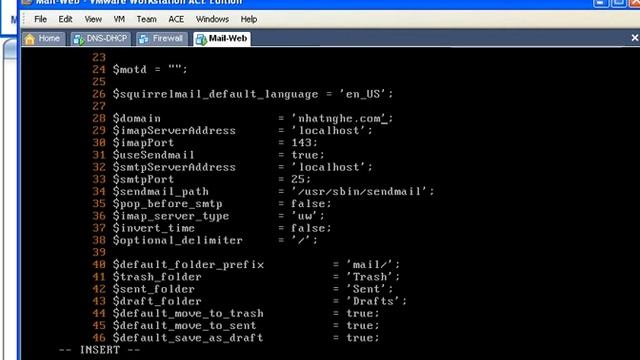Click the 'nhatnghe.com' value
The height and width of the screenshot is (360, 640).
(339, 118)
